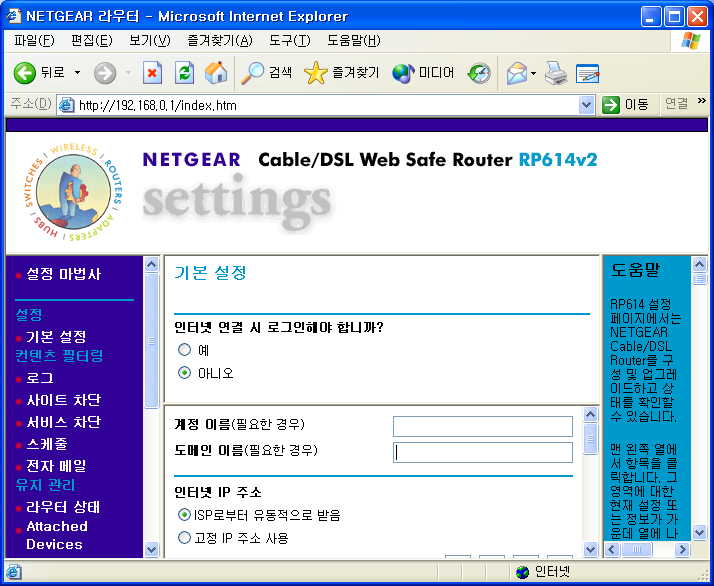The height and width of the screenshot is (586, 714).
Task: Click settings form scroll up arrow
Action: (x=590, y=414)
